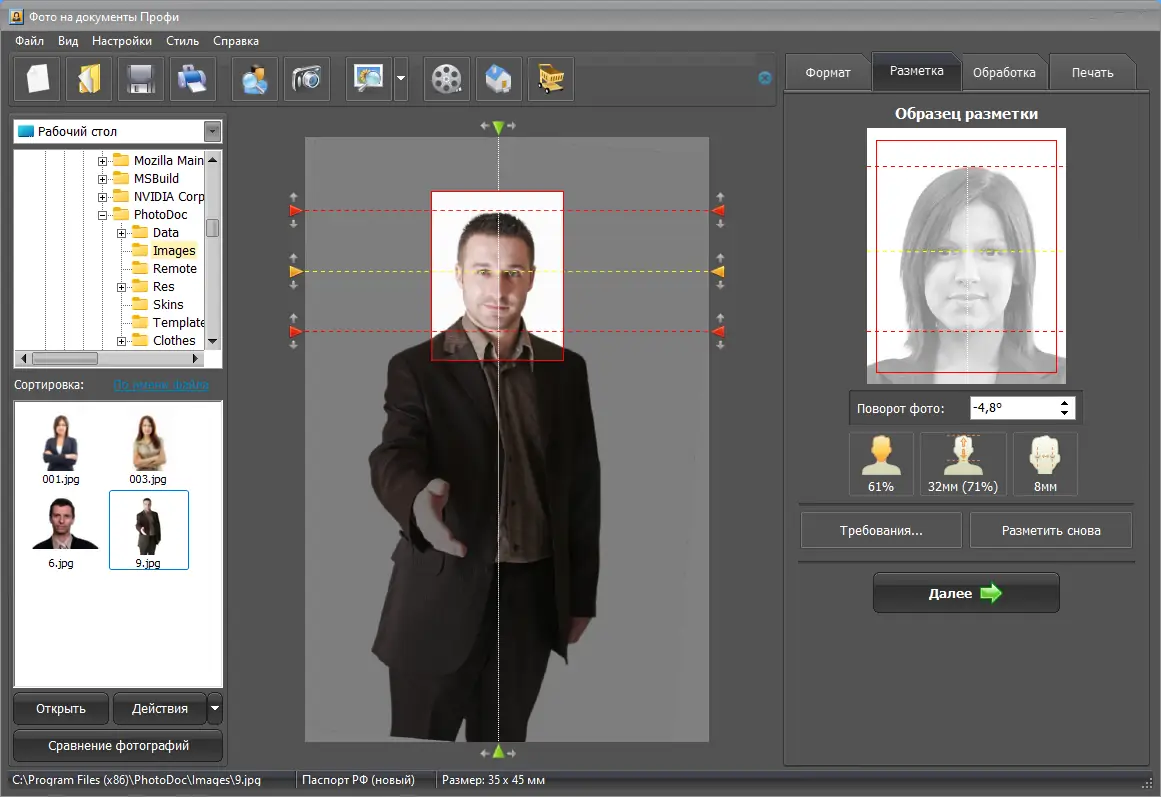Click the floppy disk save icon
This screenshot has width=1161, height=797.
pos(141,79)
